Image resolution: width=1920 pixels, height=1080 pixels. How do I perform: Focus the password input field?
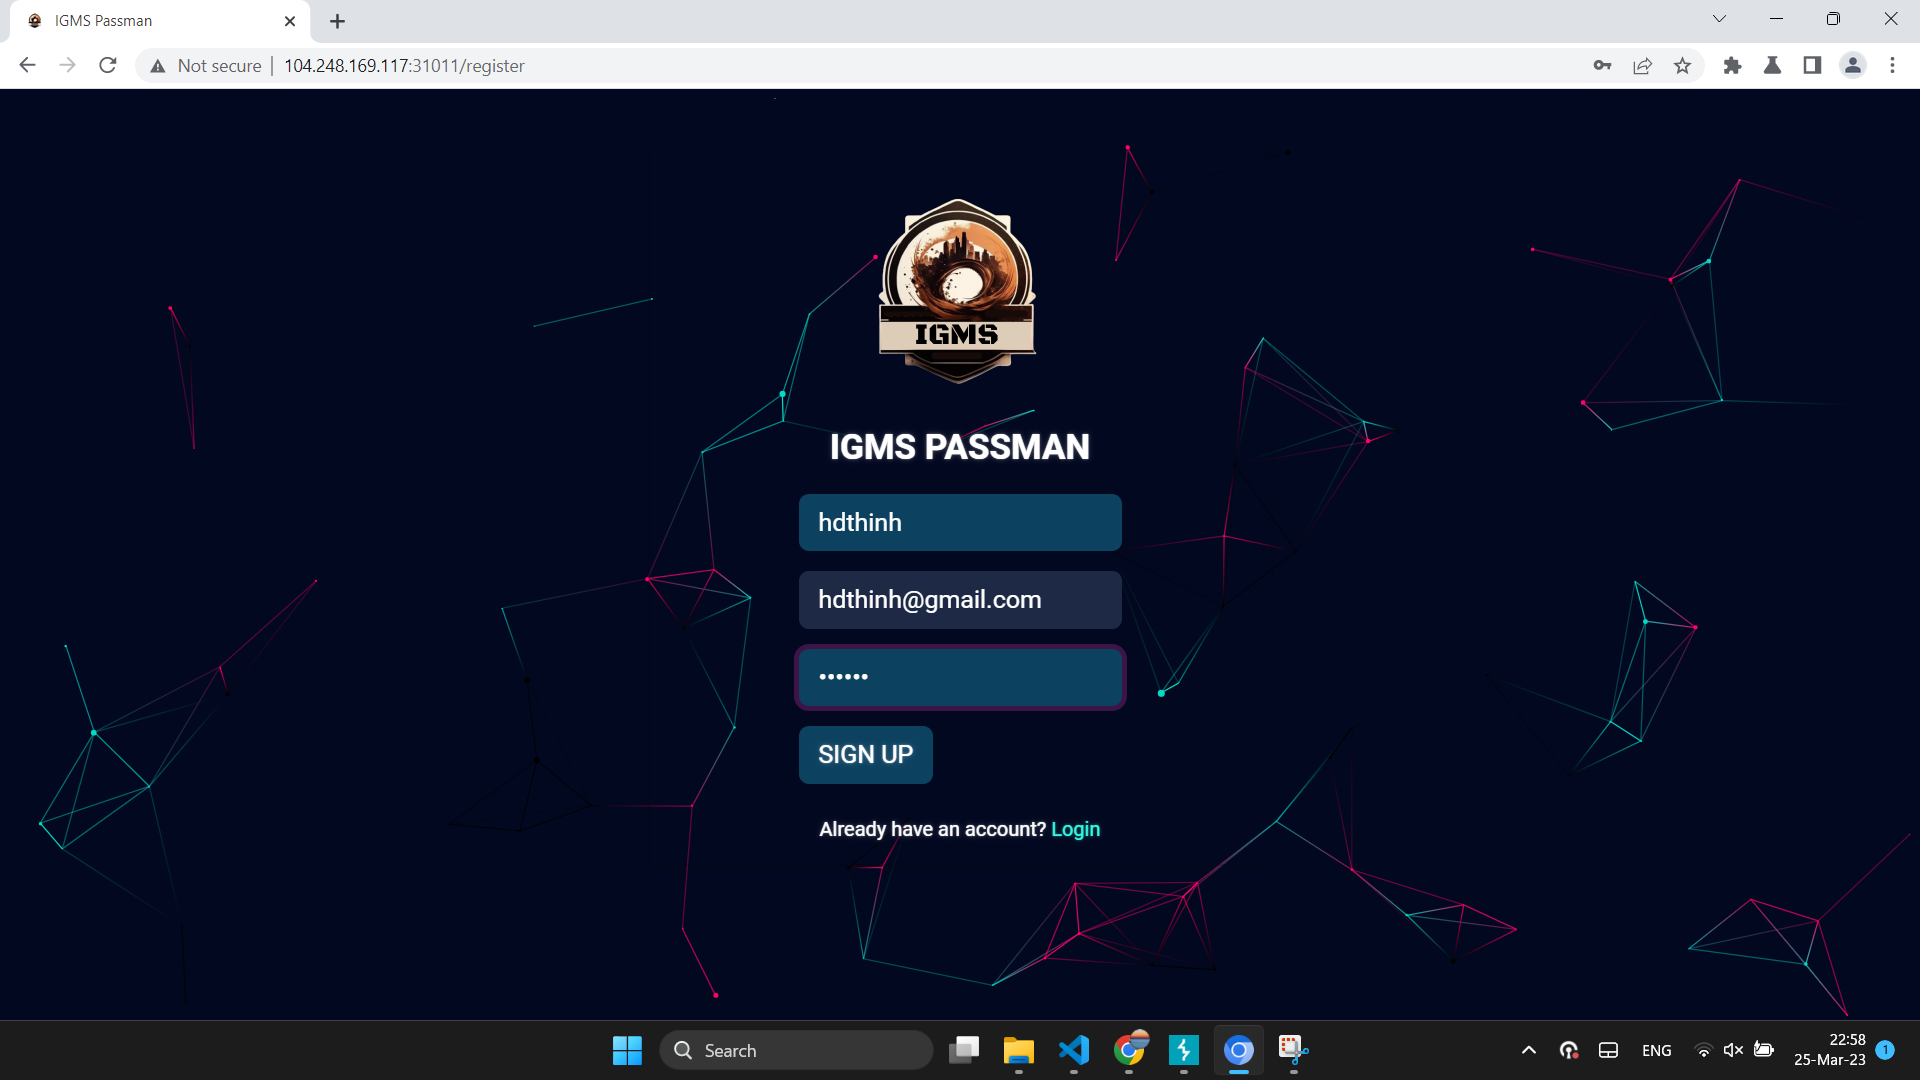point(959,677)
